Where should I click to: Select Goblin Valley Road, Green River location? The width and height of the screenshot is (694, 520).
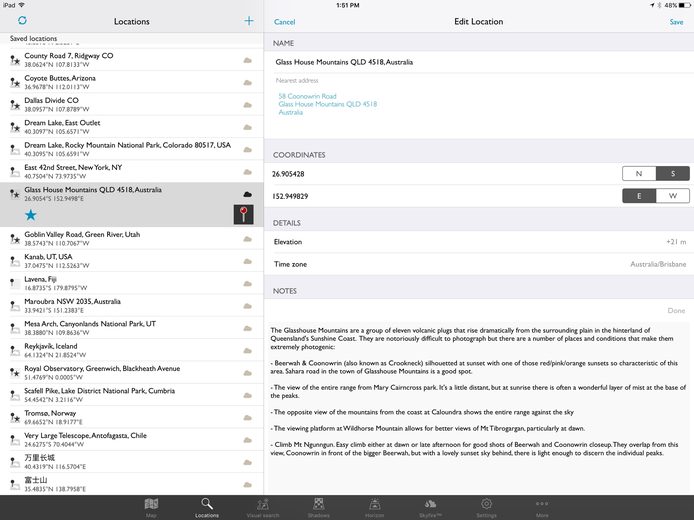(x=131, y=239)
